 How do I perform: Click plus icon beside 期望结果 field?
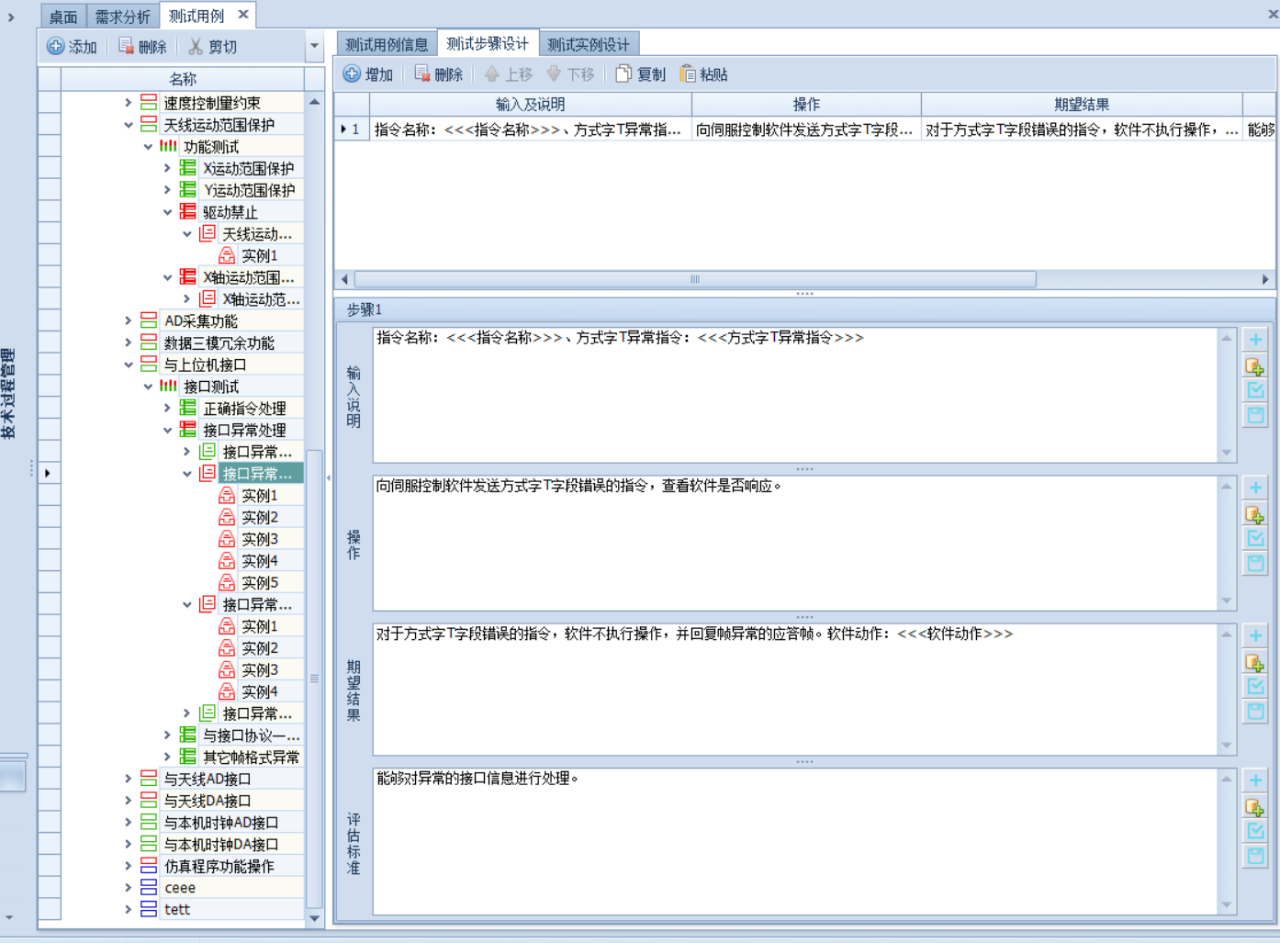(x=1256, y=636)
